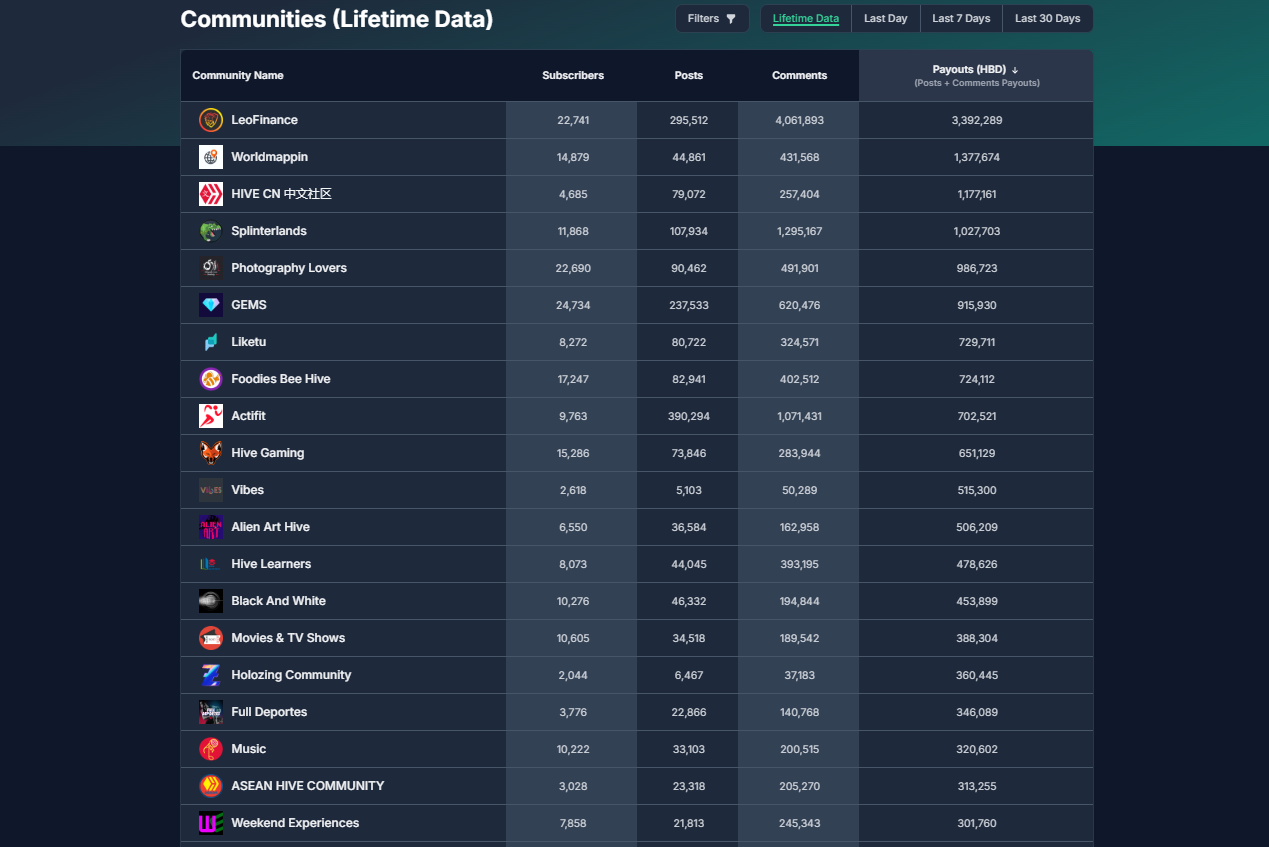This screenshot has width=1269, height=847.
Task: Click the subscribers value 2,618
Action: (x=573, y=490)
